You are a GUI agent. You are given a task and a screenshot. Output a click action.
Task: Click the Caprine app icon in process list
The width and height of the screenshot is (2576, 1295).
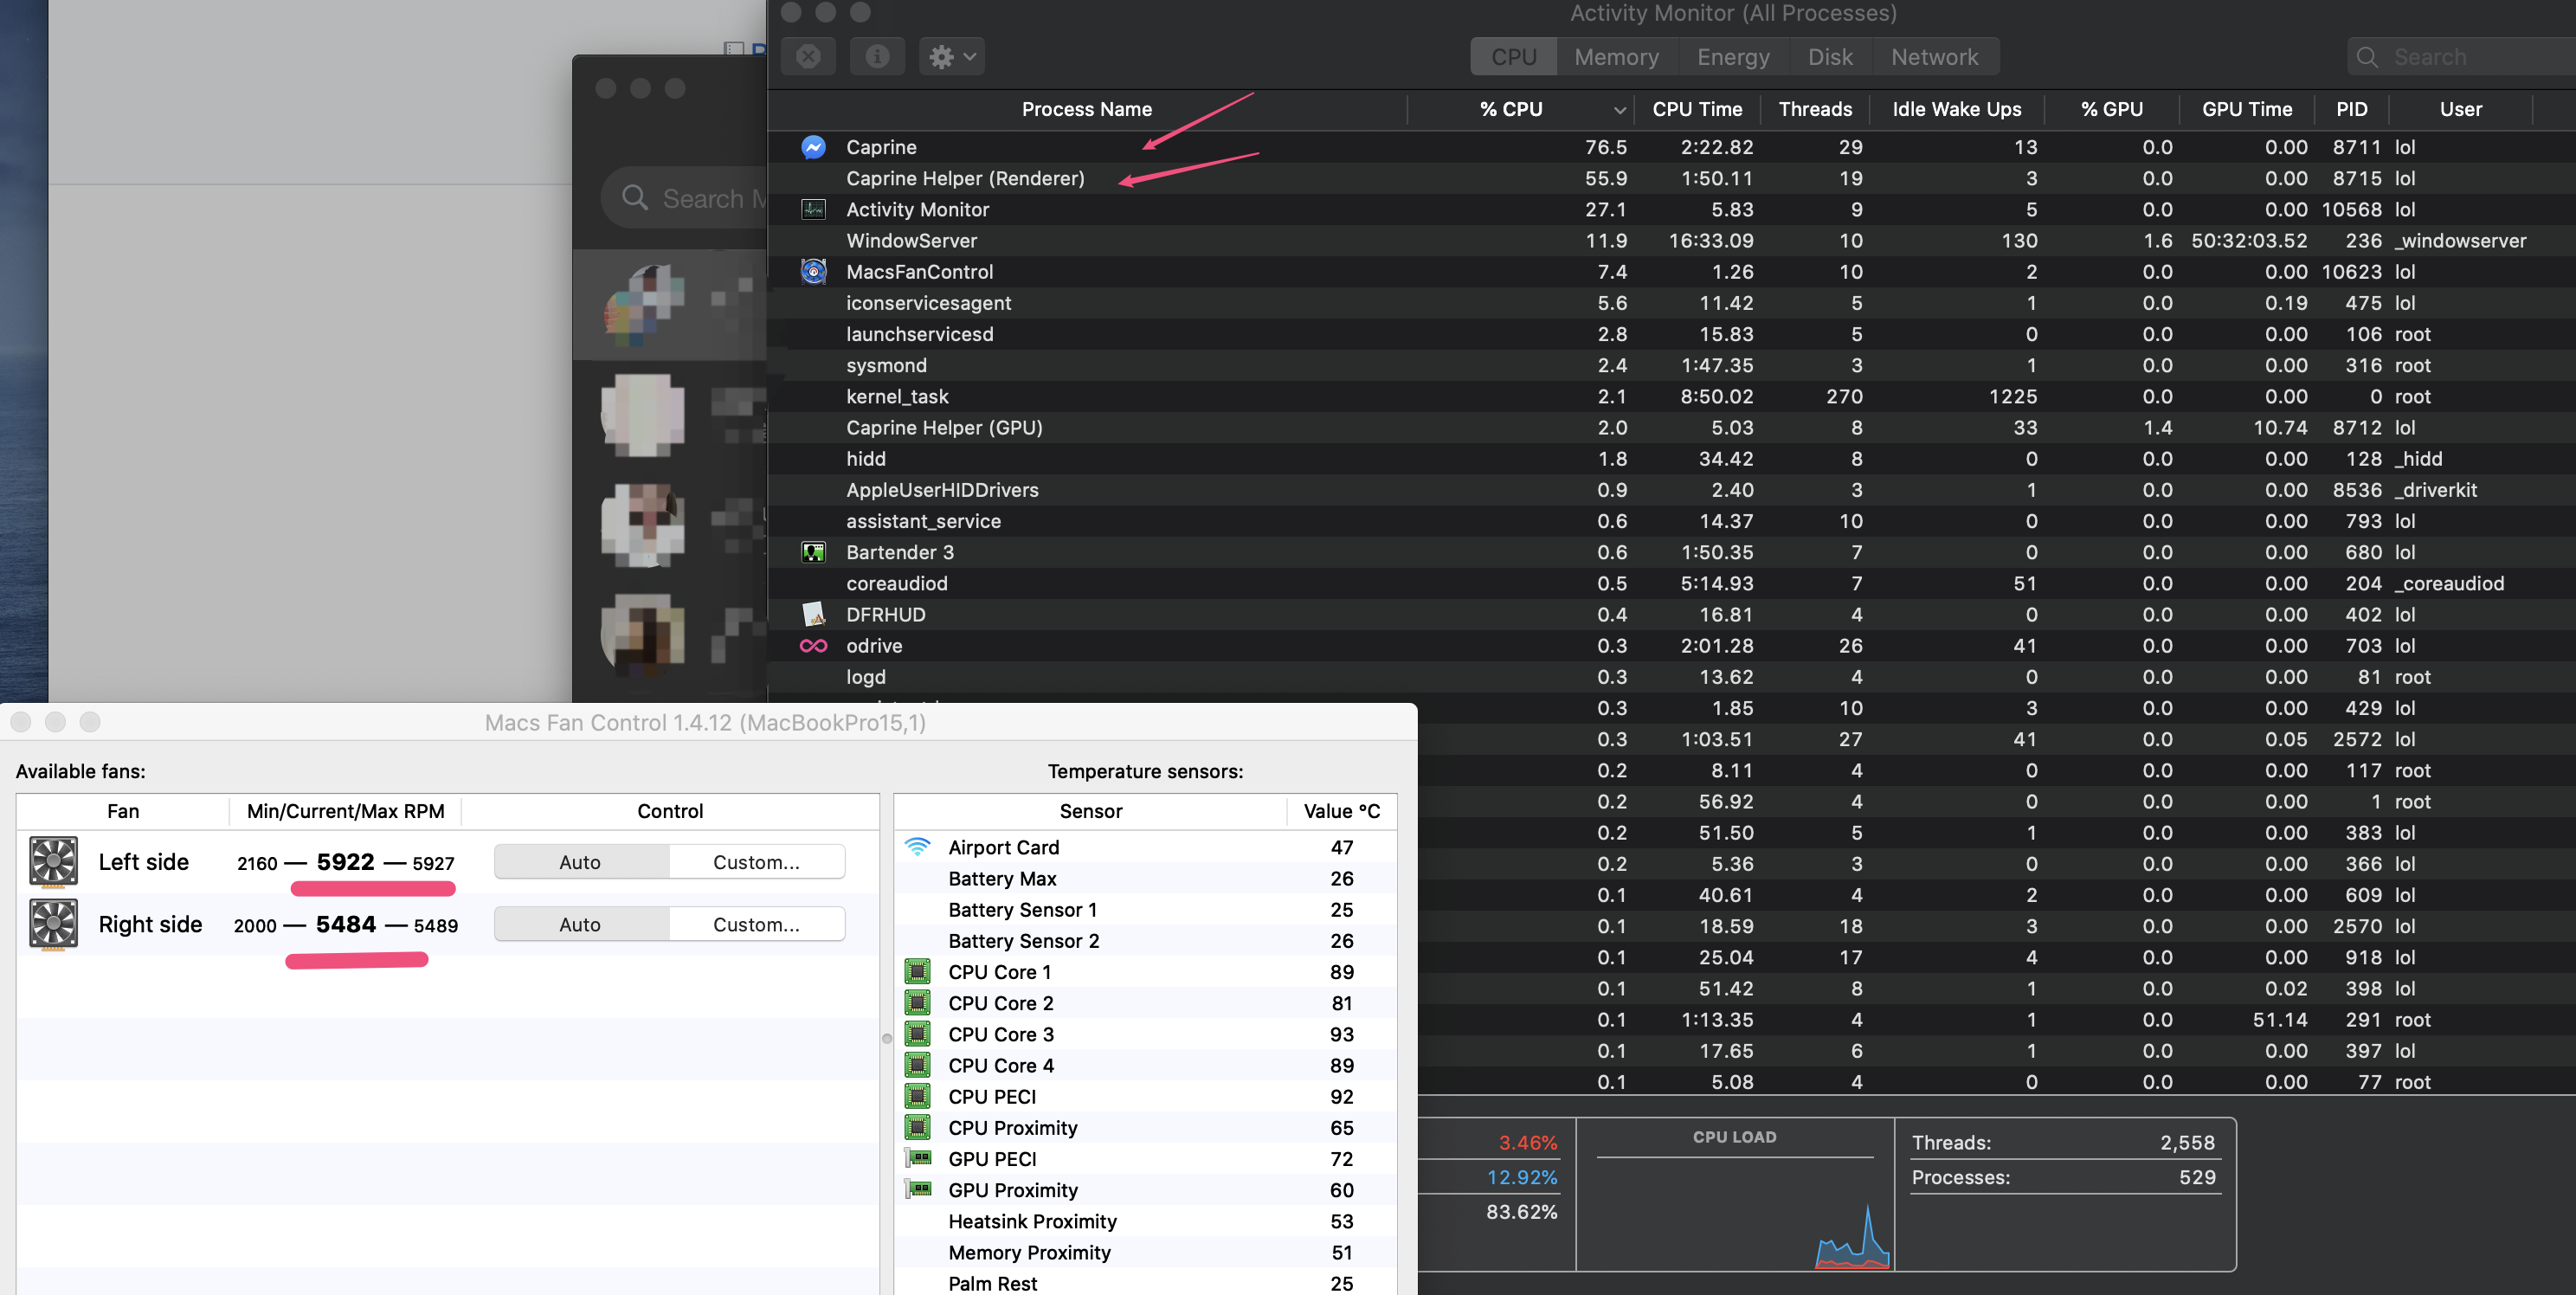[814, 147]
